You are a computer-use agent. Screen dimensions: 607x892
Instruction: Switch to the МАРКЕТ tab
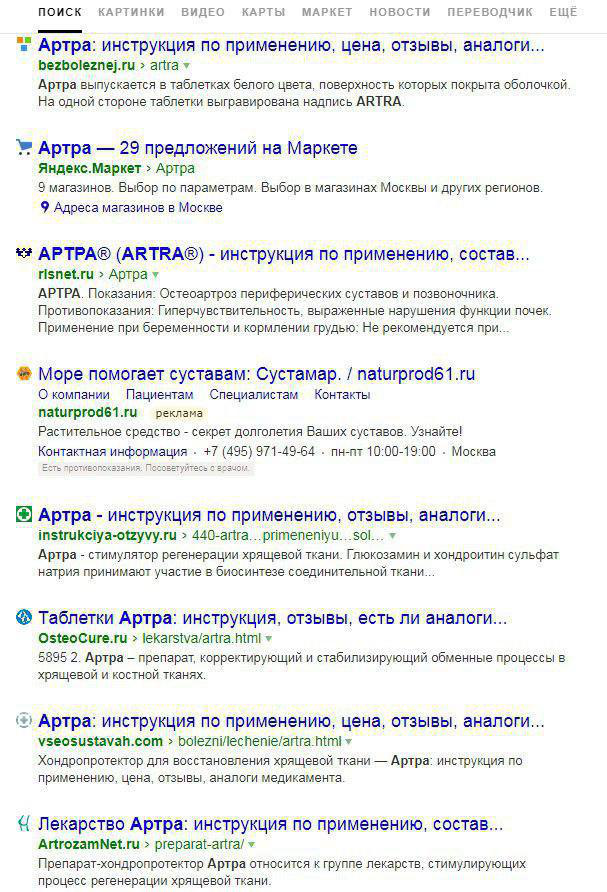click(327, 12)
